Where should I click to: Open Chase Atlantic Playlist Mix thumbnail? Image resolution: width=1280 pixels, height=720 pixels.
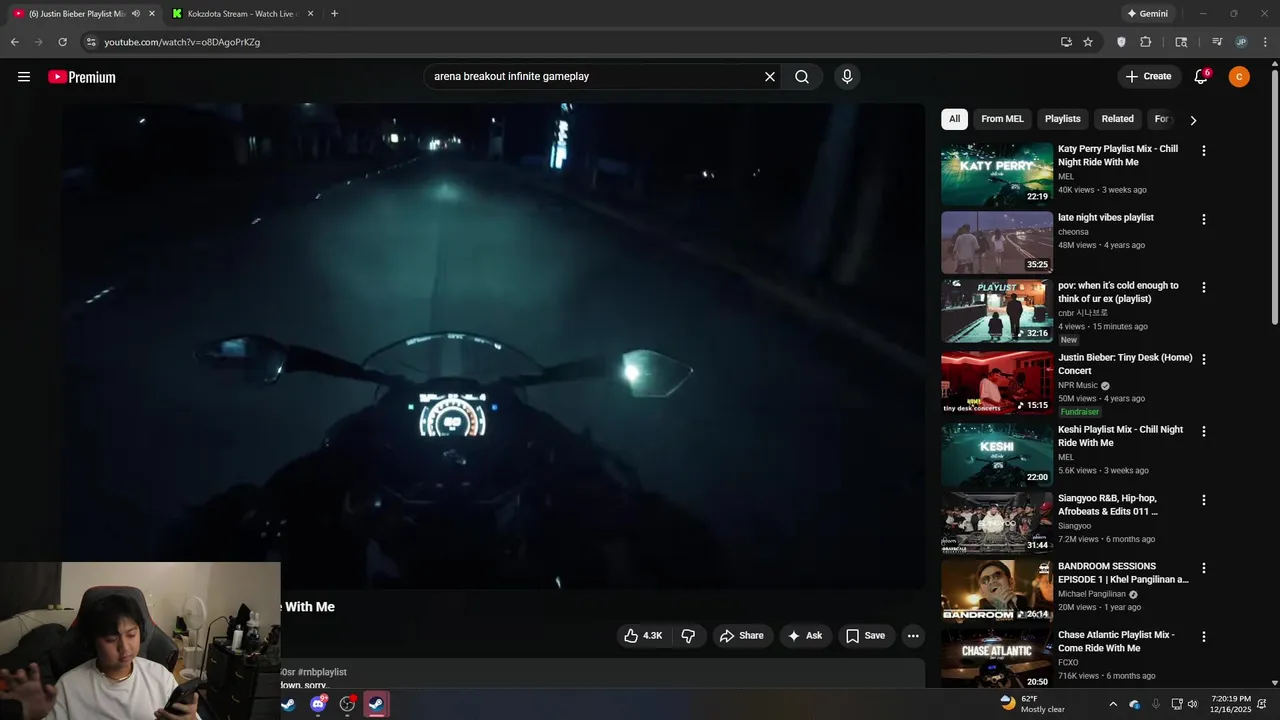(x=997, y=660)
